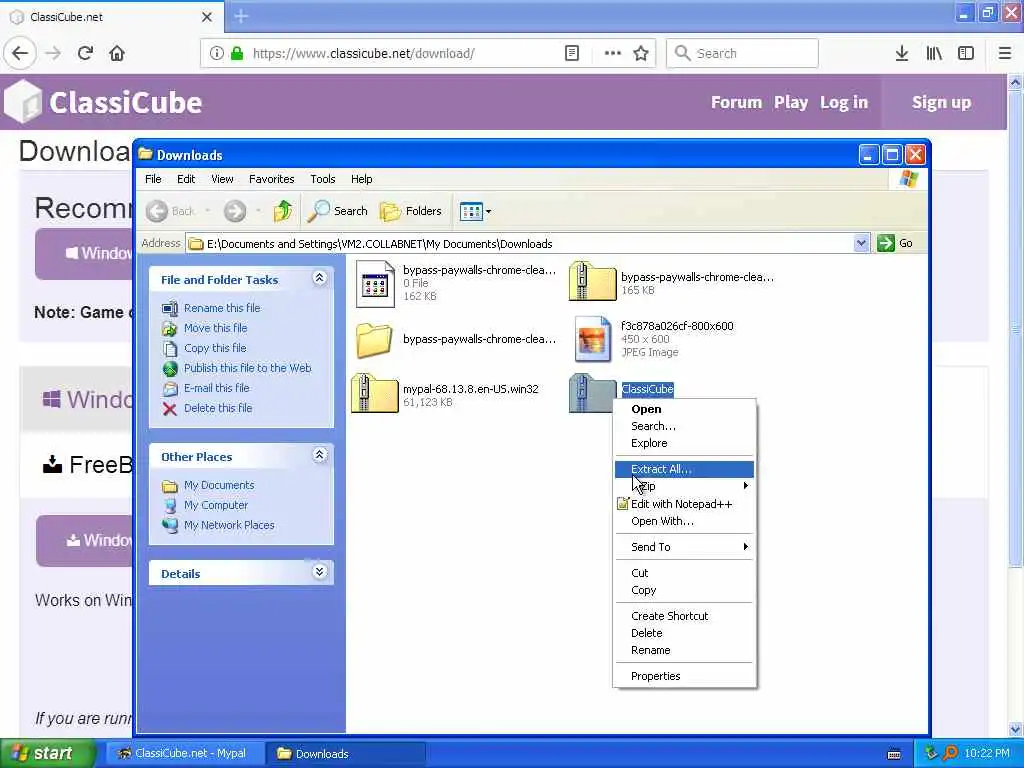
Task: Expand the Address bar dropdown
Action: (861, 244)
